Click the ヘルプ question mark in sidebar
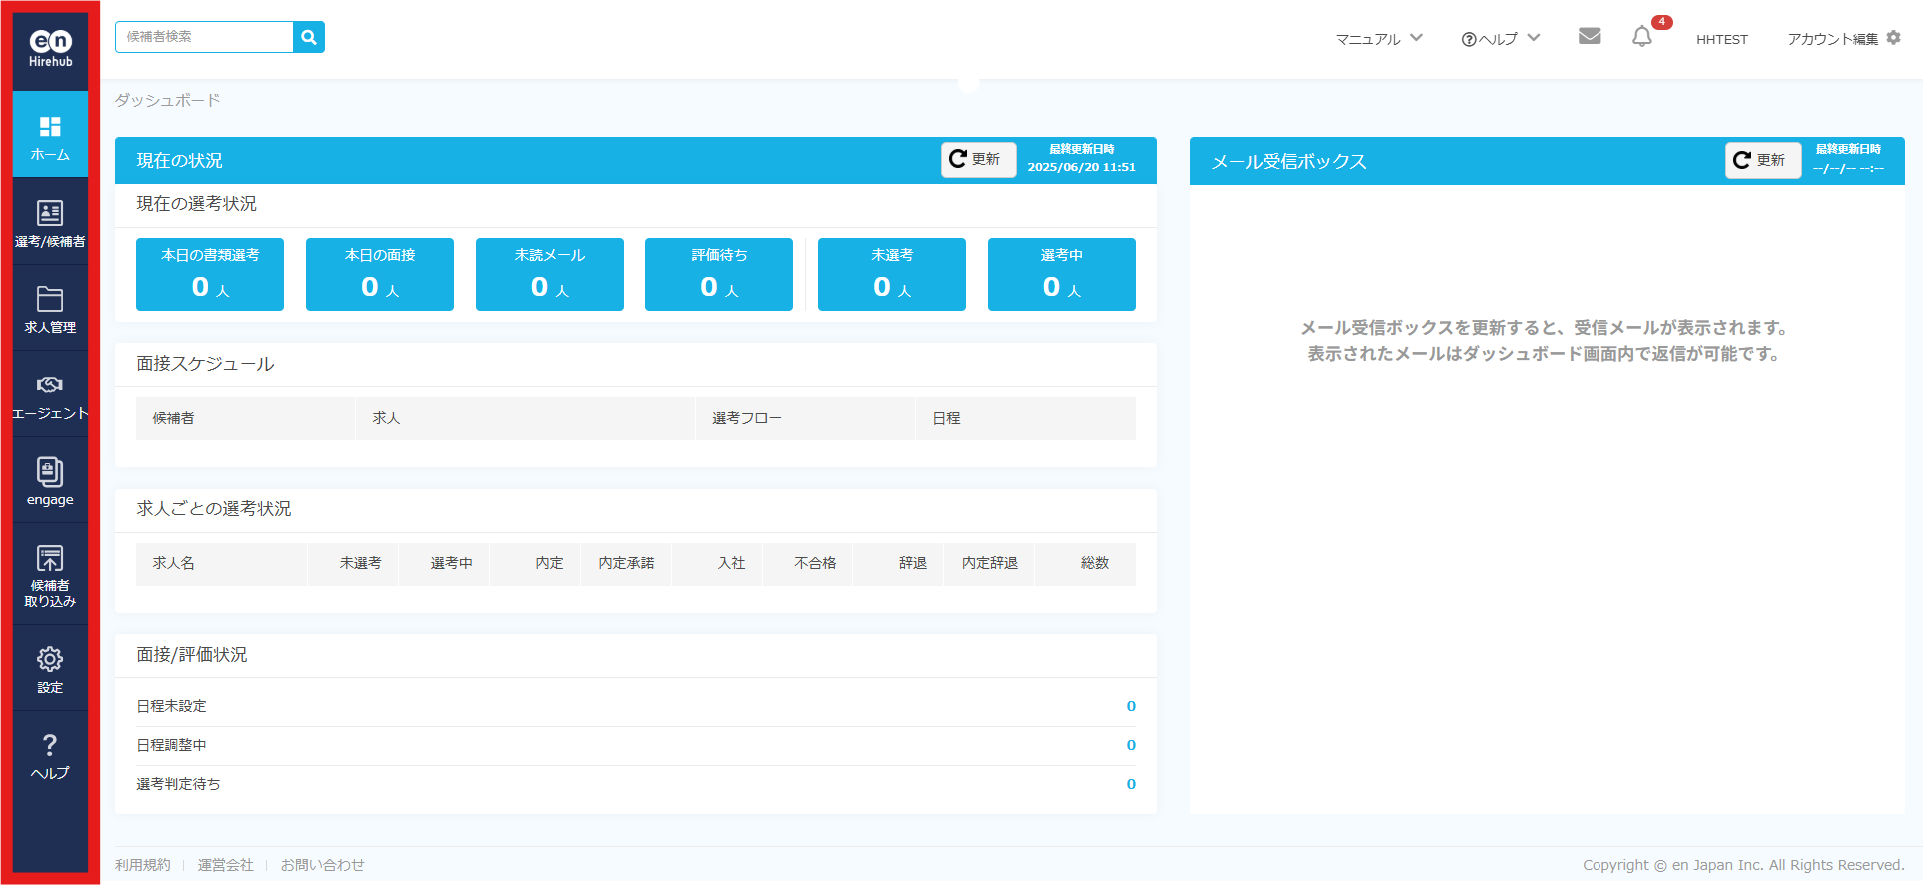The width and height of the screenshot is (1923, 885). pyautogui.click(x=50, y=755)
